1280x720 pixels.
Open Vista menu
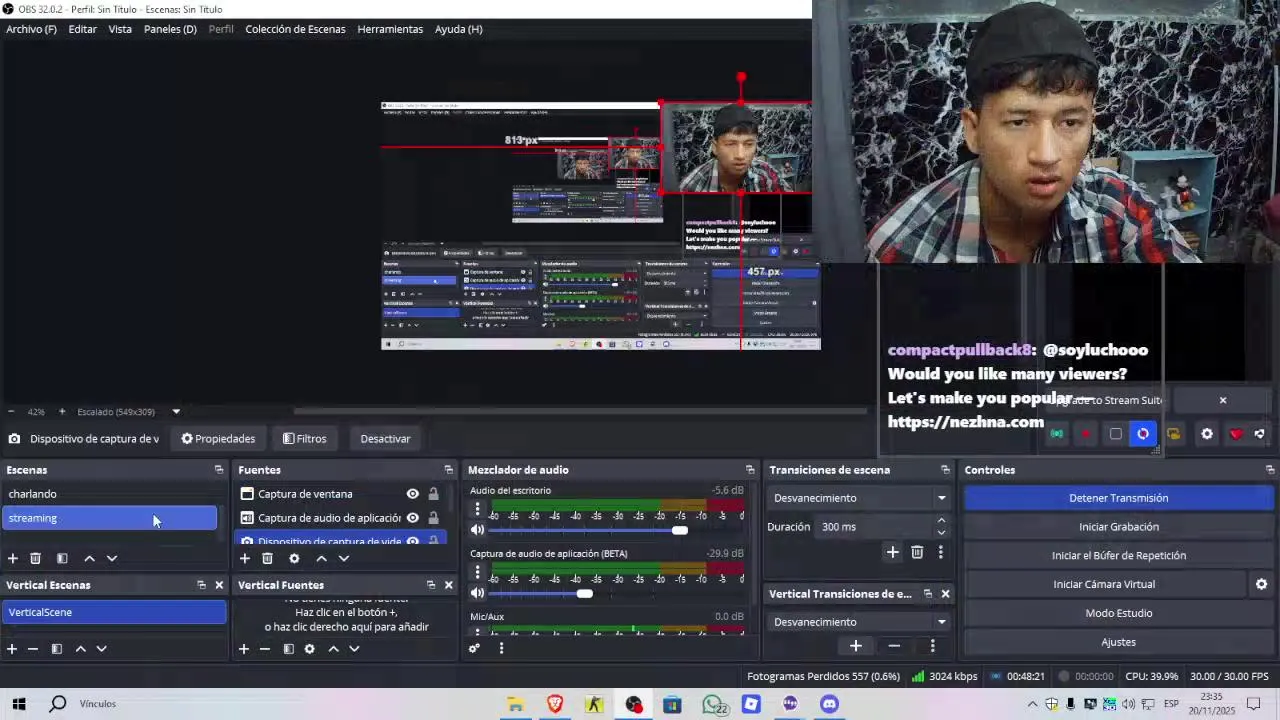point(120,29)
